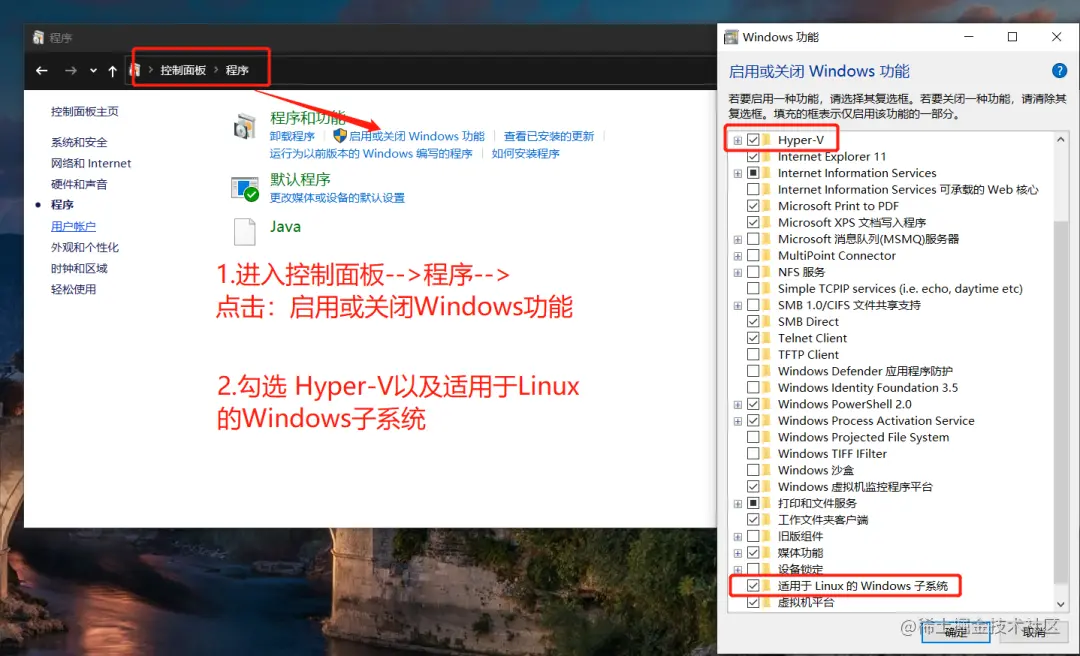This screenshot has width=1080, height=656.
Task: Click the 控制面板 breadcrumb segment
Action: pyautogui.click(x=183, y=70)
